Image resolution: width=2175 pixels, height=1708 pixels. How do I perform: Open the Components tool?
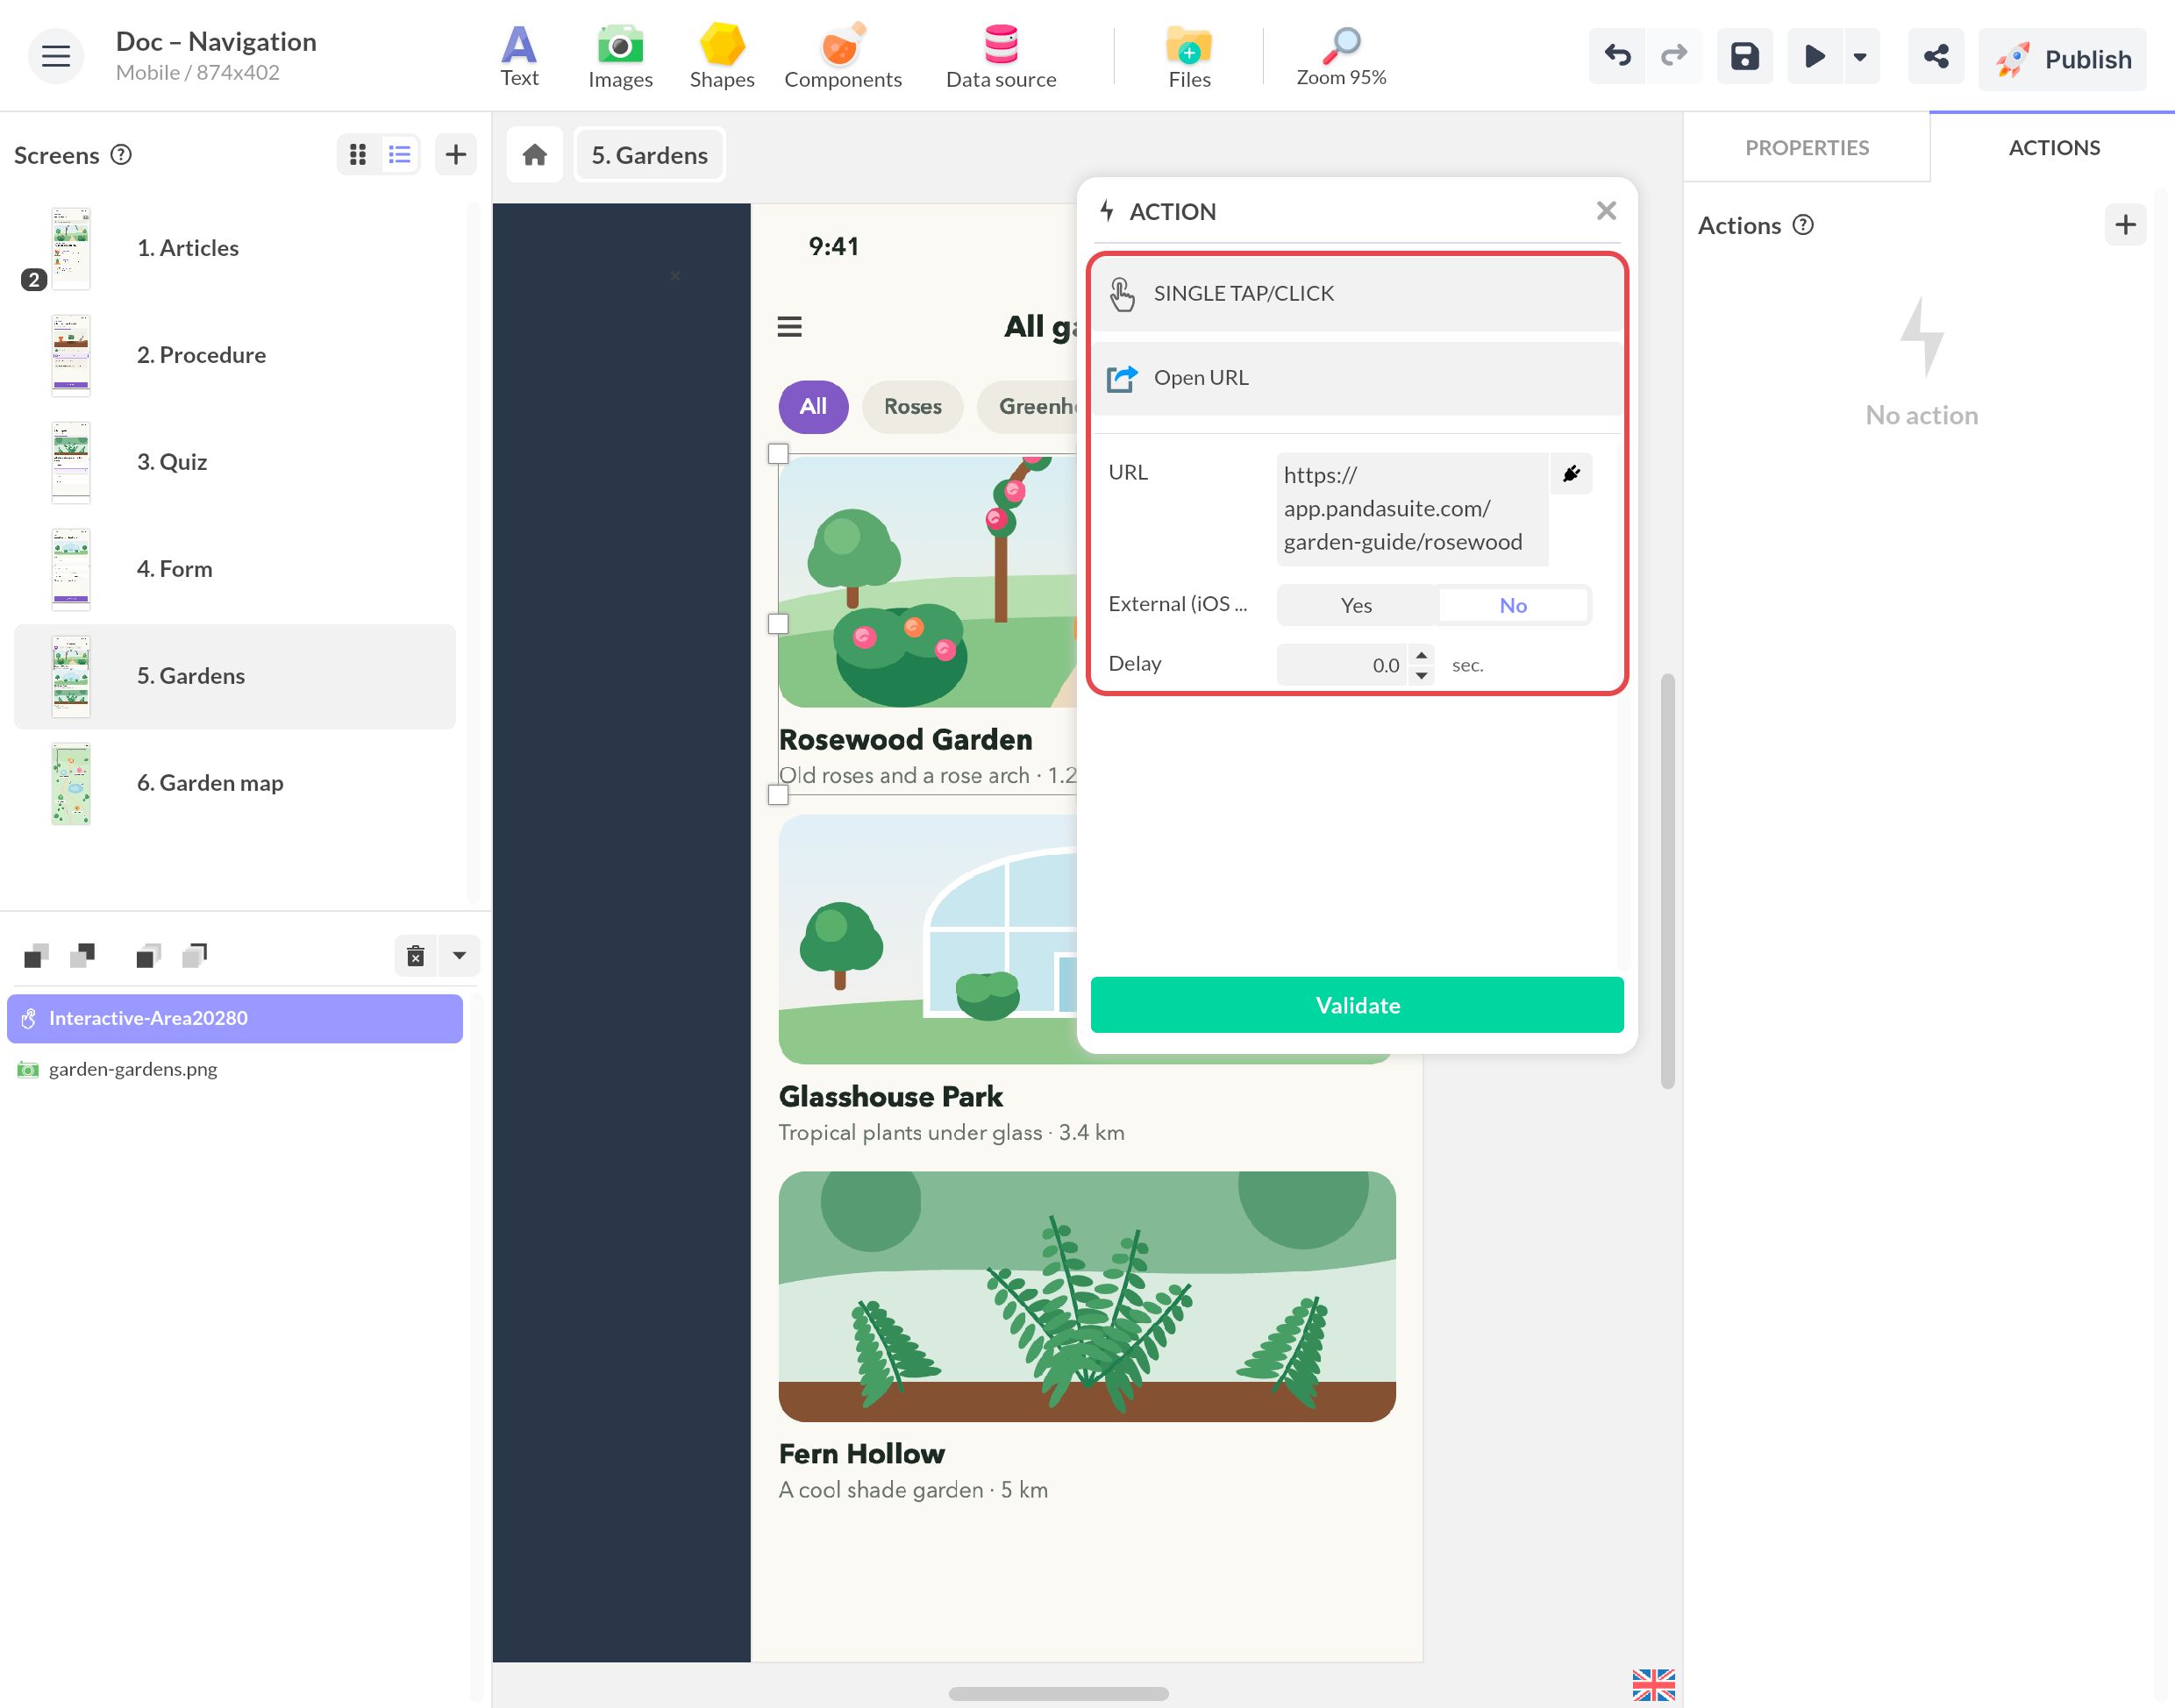coord(842,57)
